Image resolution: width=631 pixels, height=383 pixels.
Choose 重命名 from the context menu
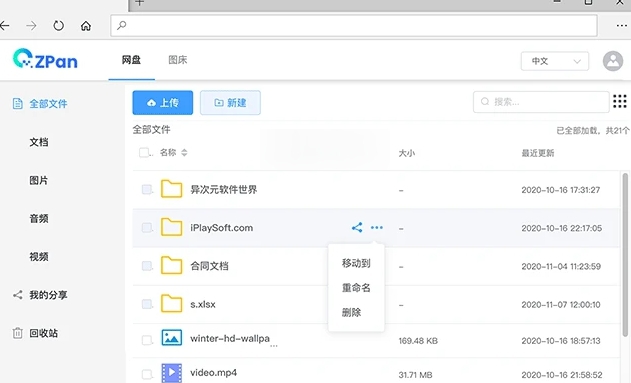(356, 288)
